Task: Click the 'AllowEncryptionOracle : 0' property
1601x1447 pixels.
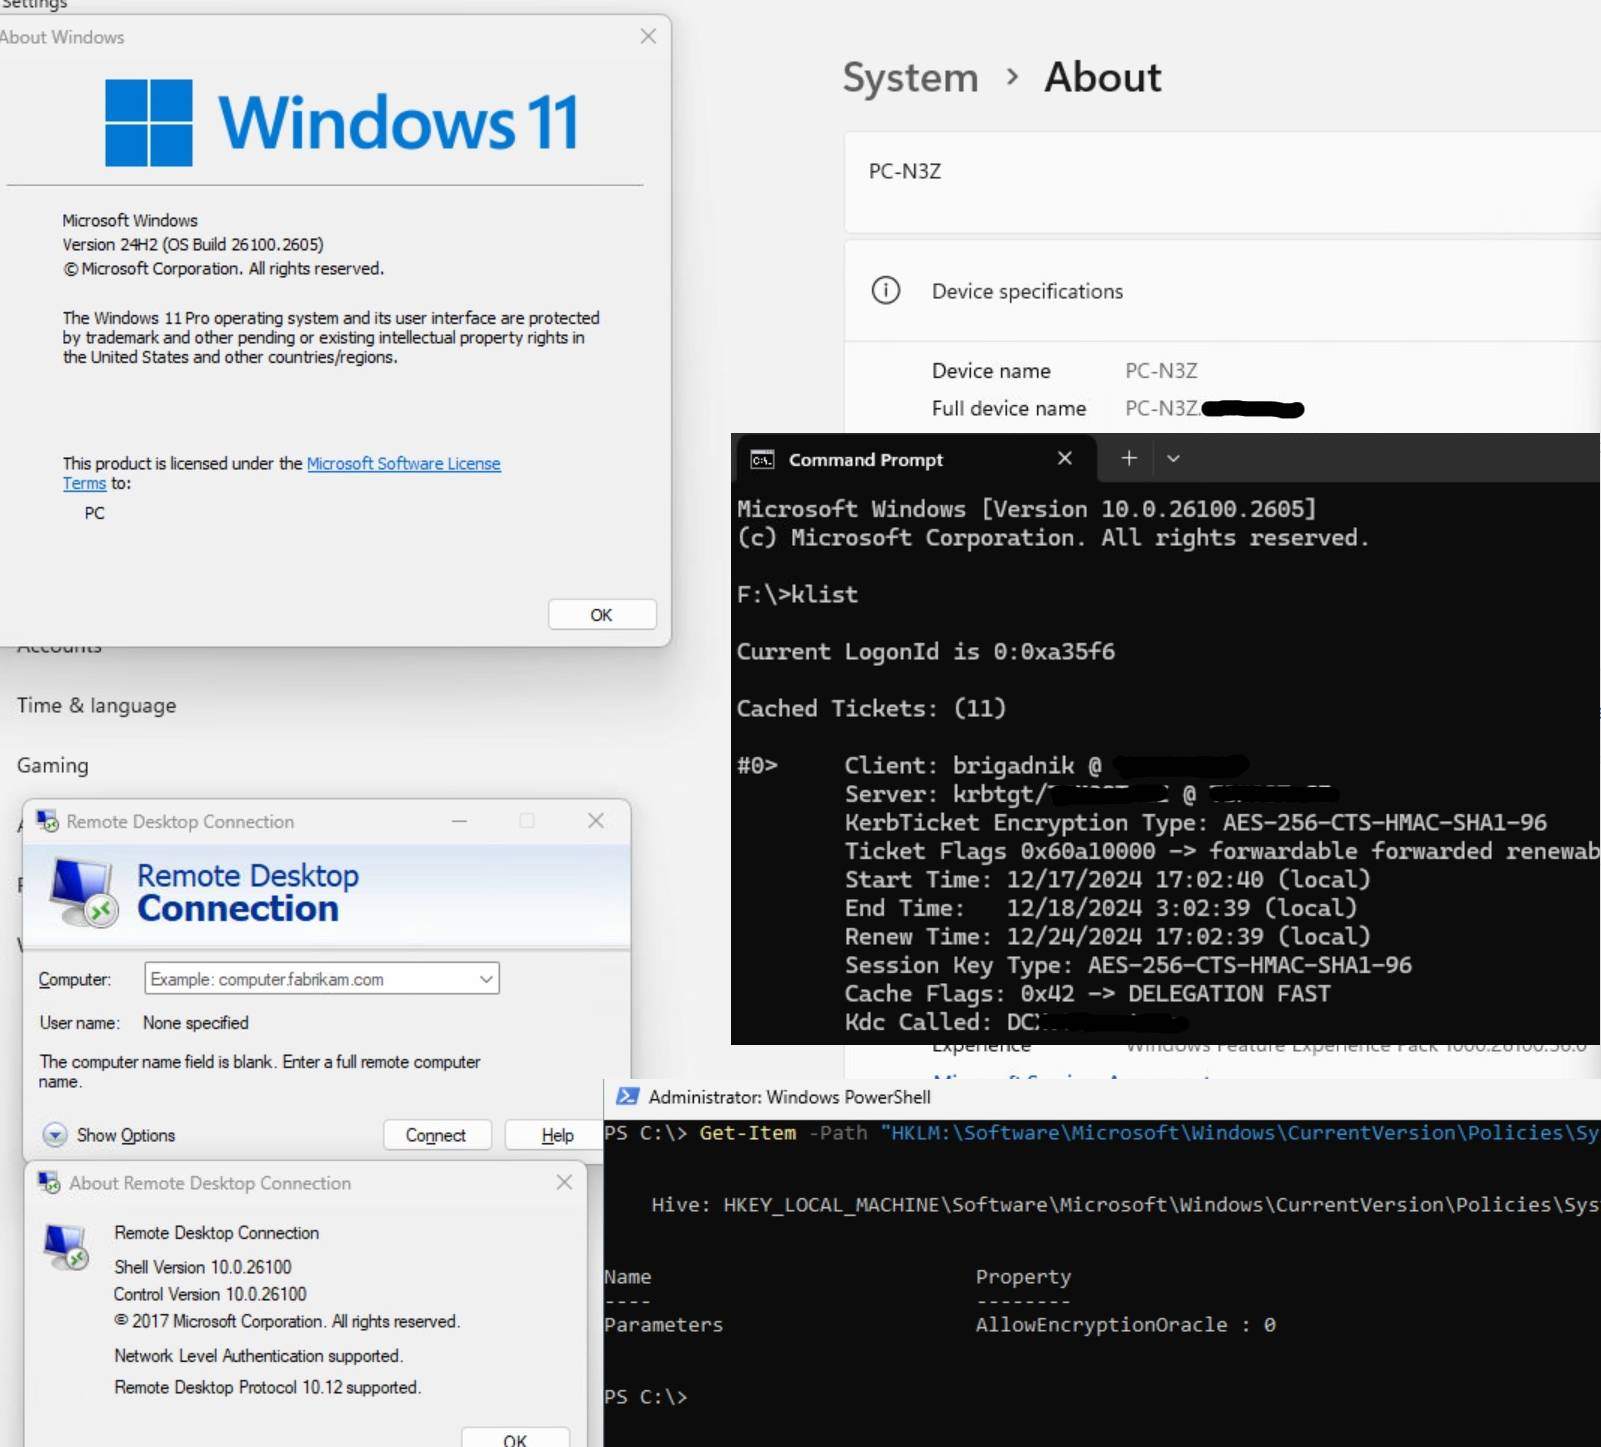Action: tap(1125, 1325)
